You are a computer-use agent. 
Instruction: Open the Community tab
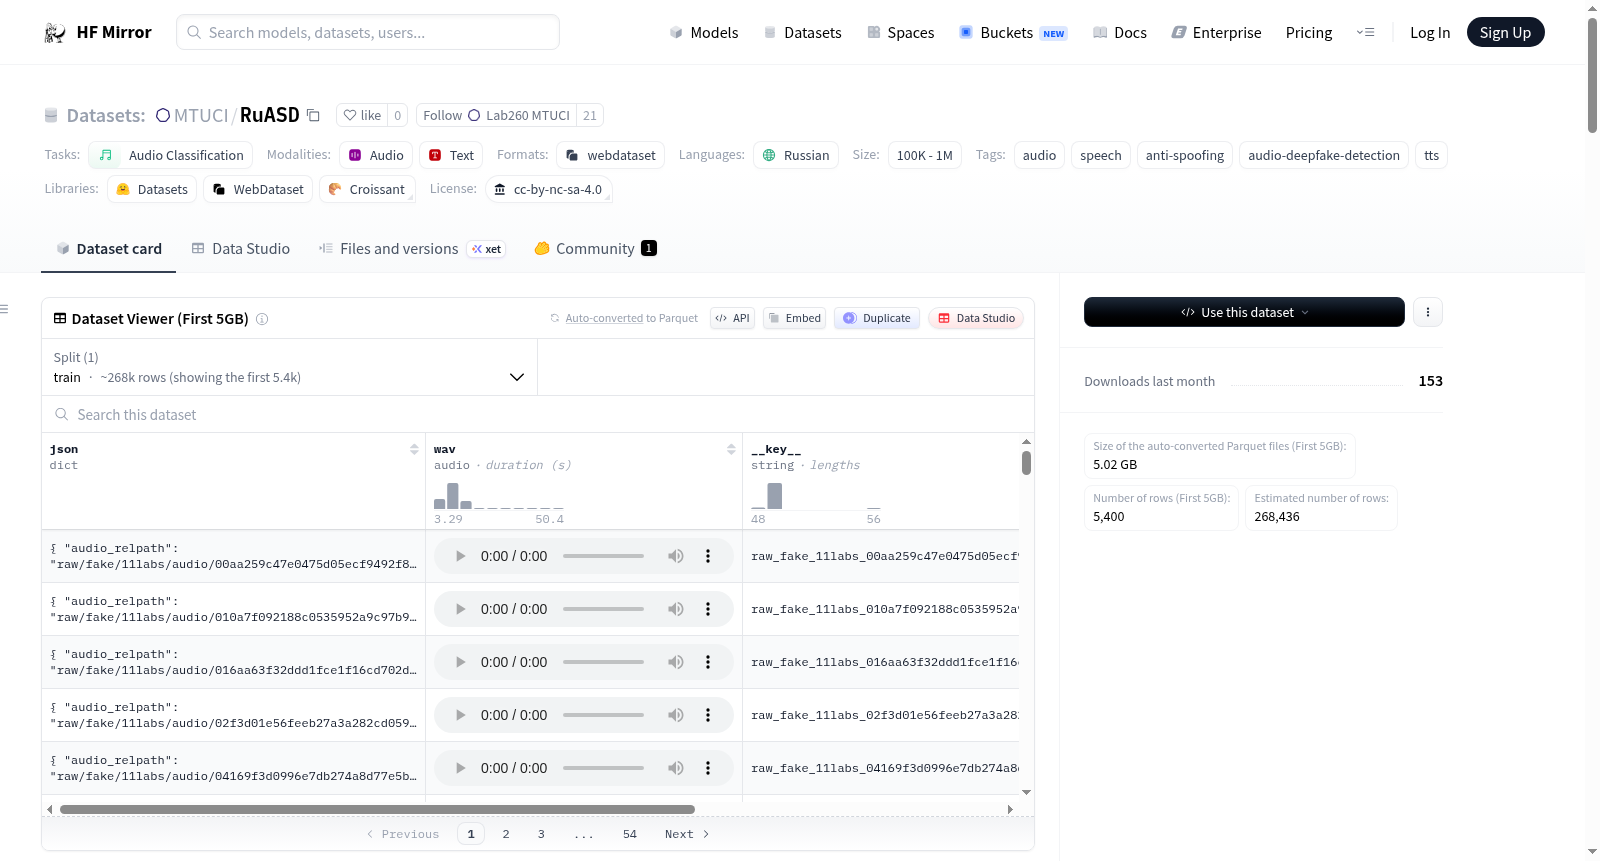(x=595, y=248)
